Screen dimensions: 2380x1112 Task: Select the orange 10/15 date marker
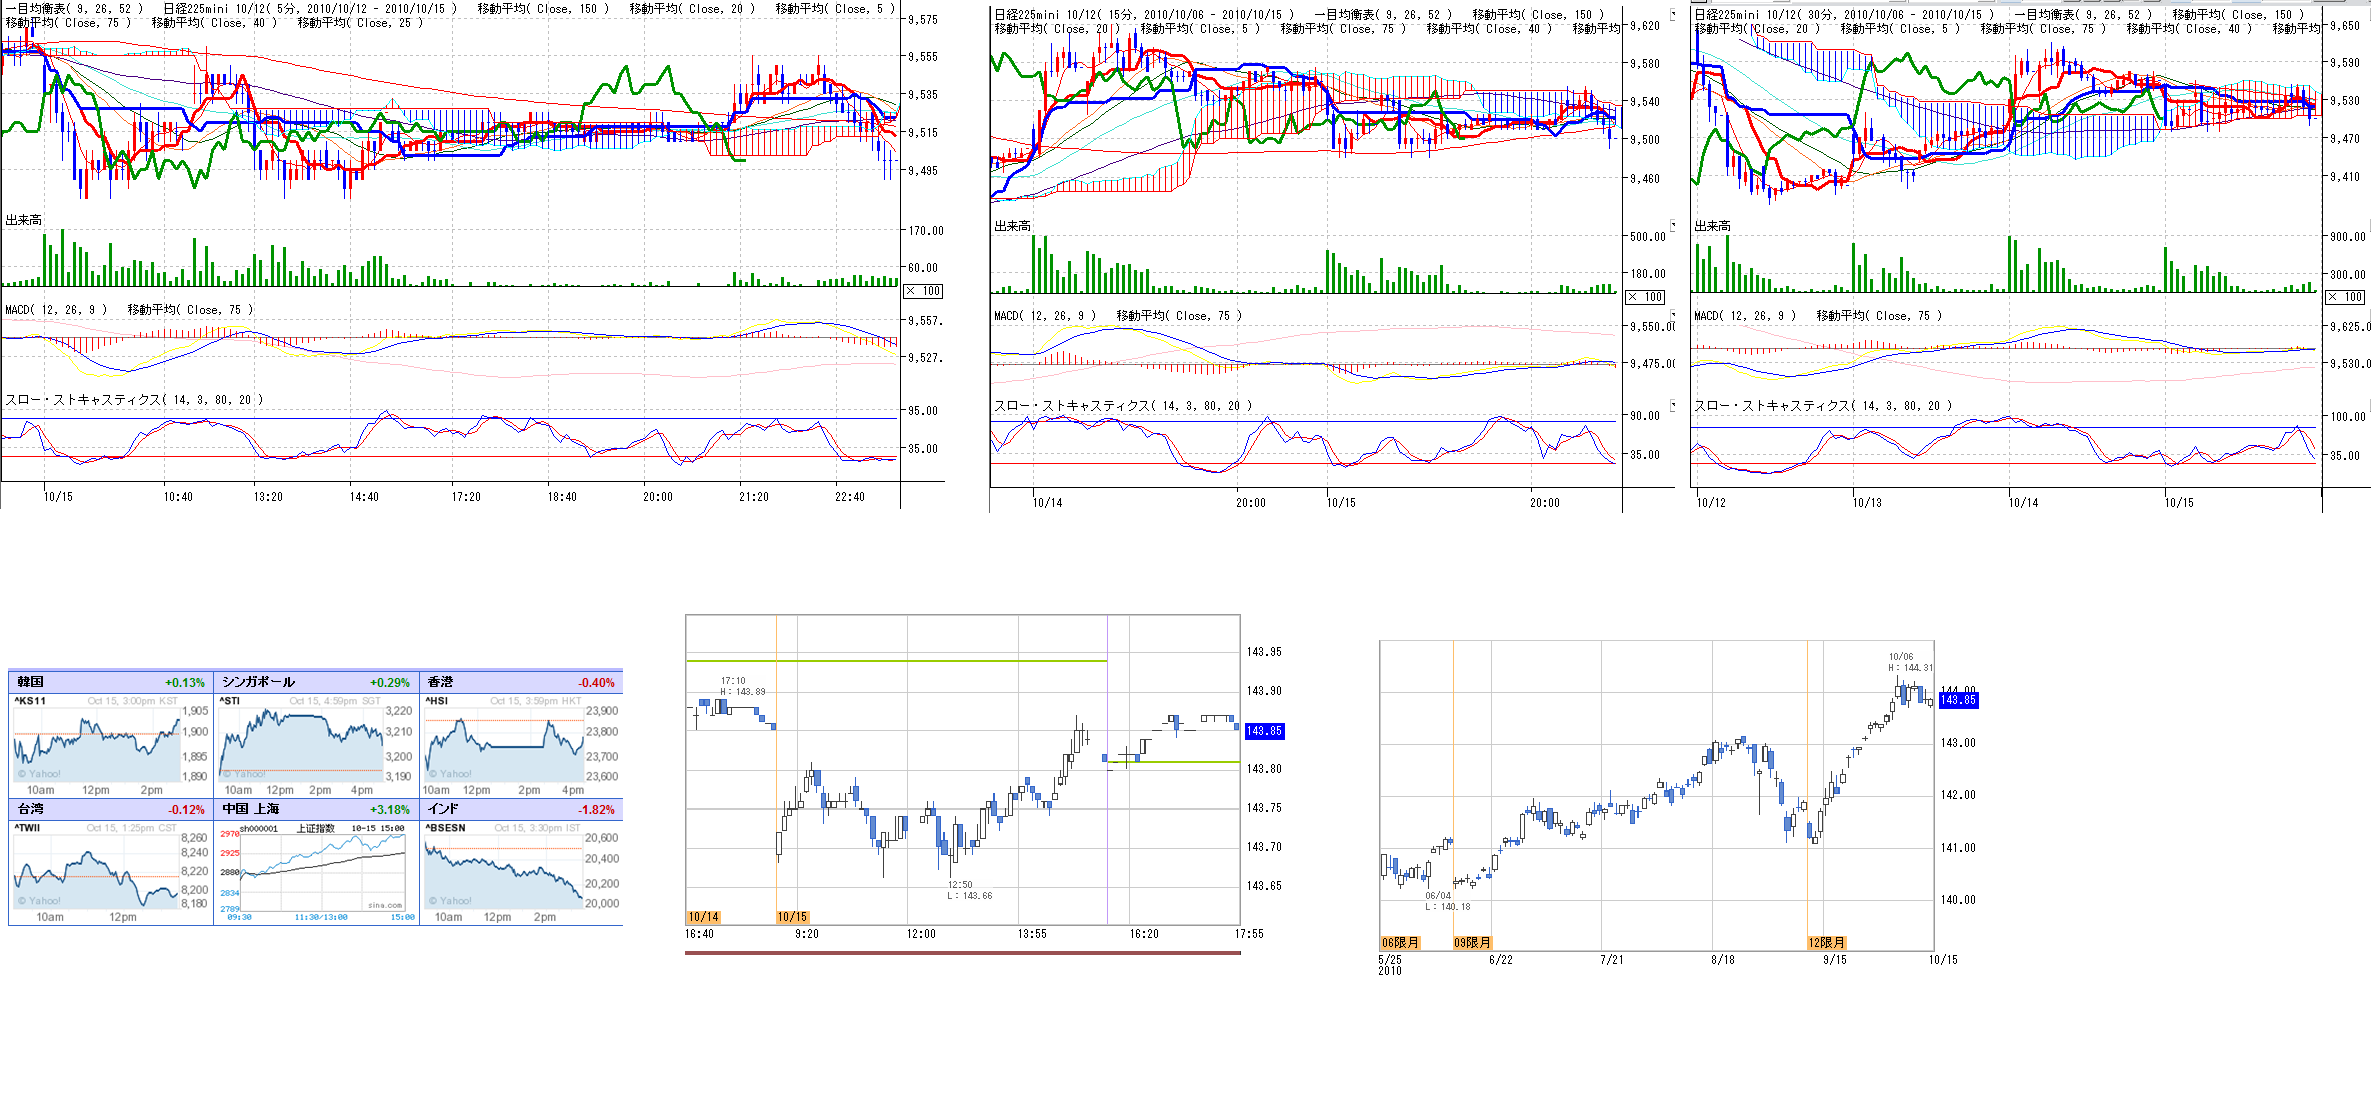pyautogui.click(x=792, y=917)
